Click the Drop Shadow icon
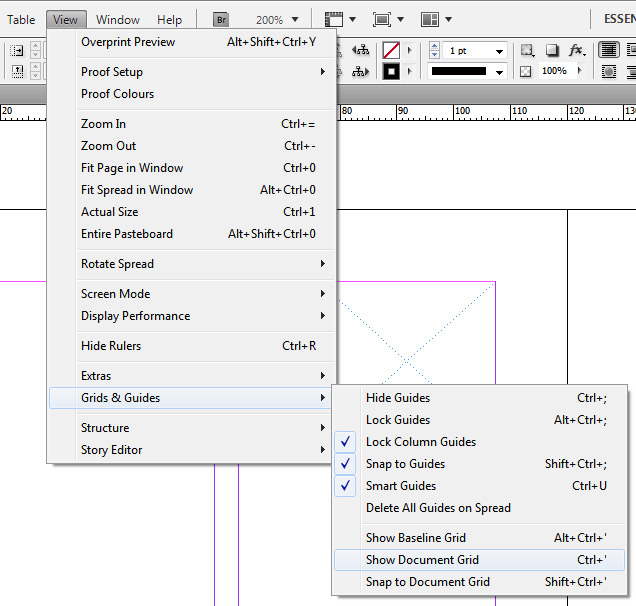This screenshot has height=606, width=636. tap(552, 50)
